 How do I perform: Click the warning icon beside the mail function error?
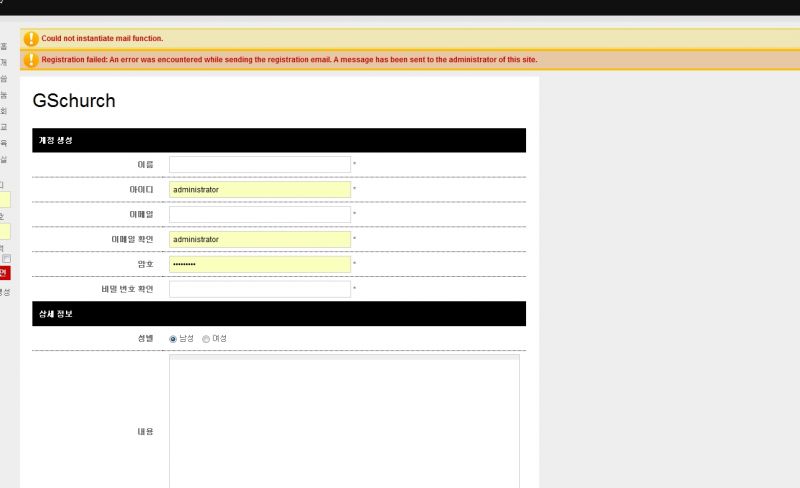31,39
